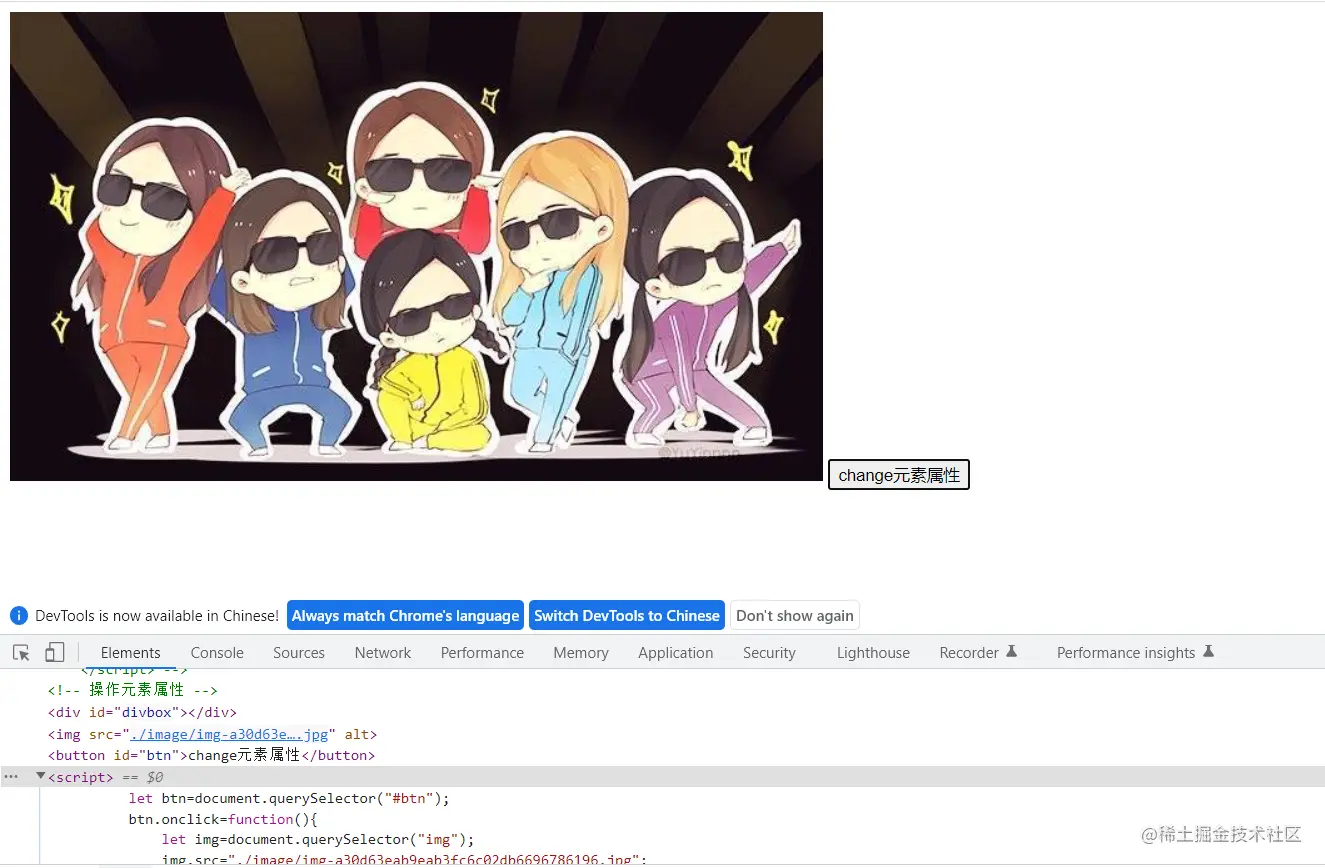Click Always match Chrome's language button
Screen dimensions: 1325x868
point(405,616)
